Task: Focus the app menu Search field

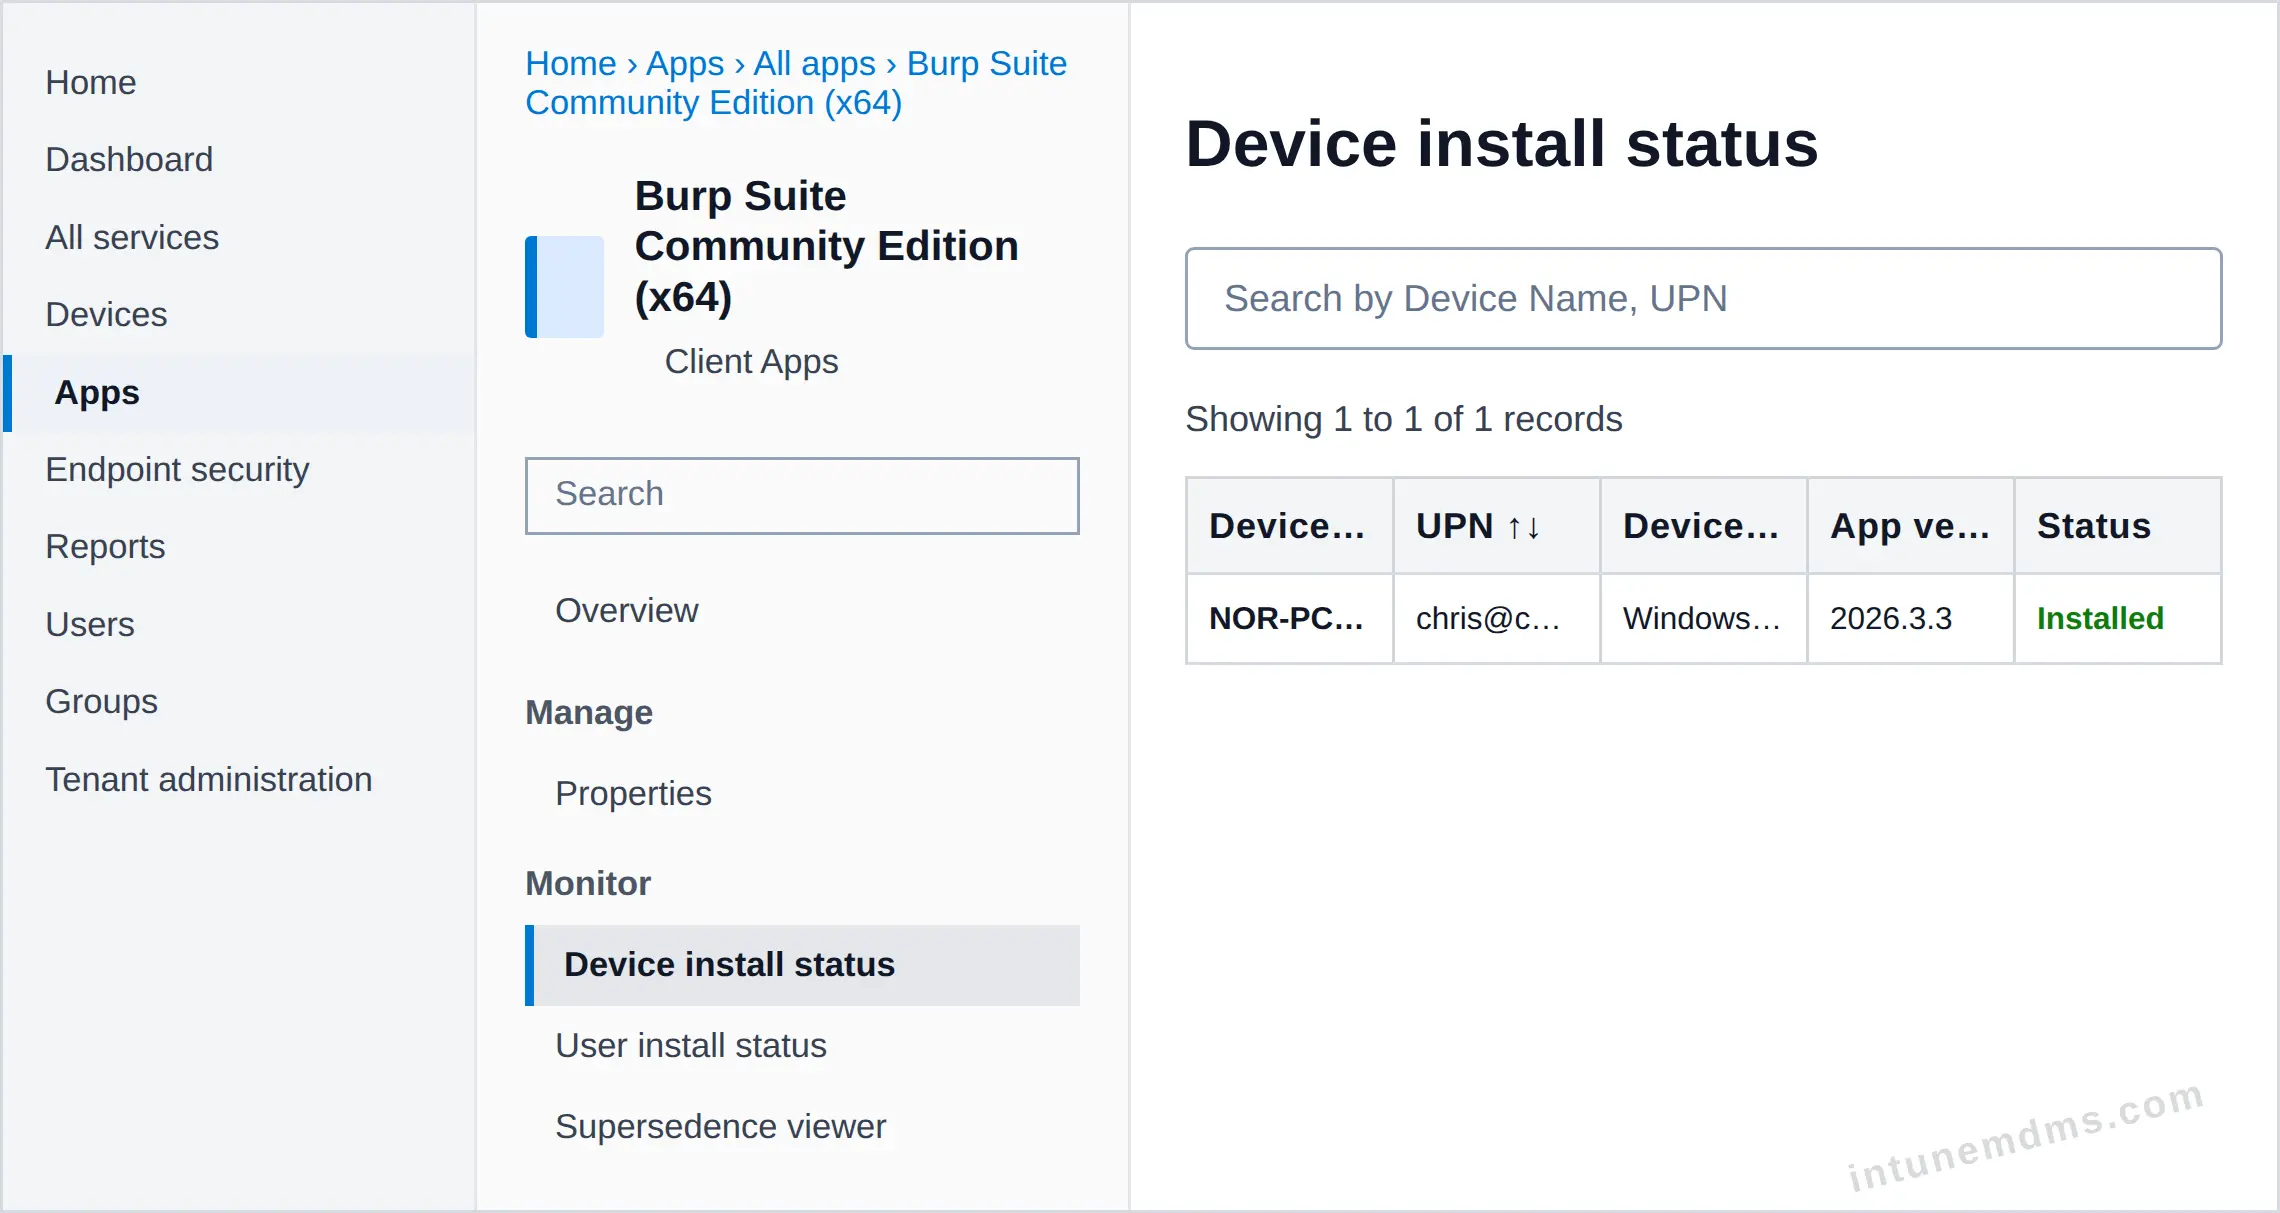Action: 802,495
